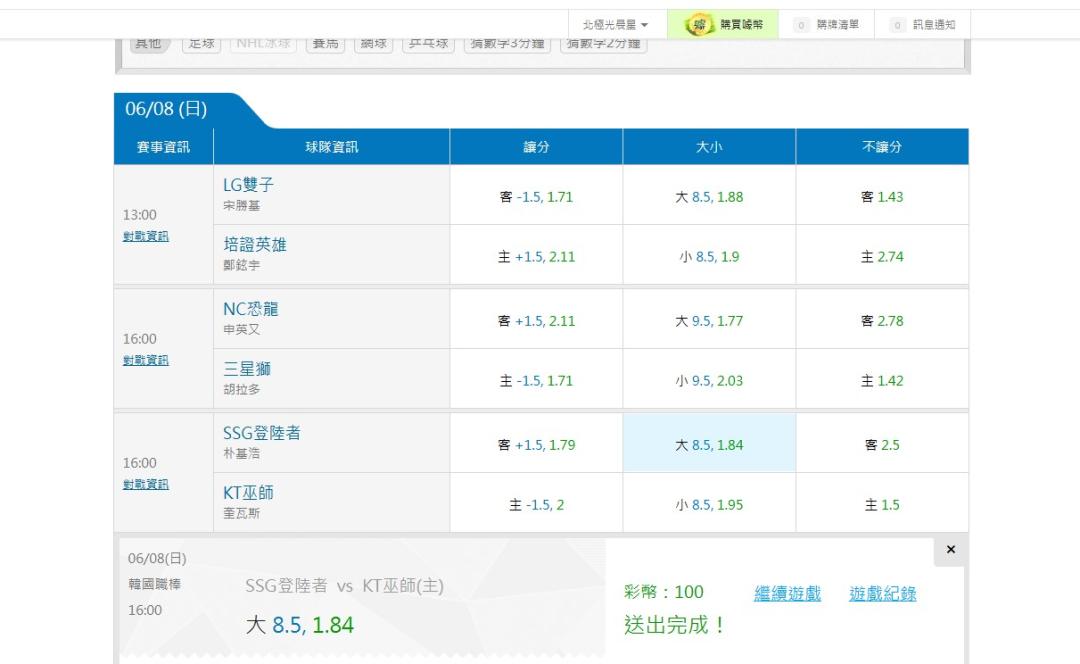Pick under 小 8.5, 1.95
This screenshot has width=1080, height=664.
coord(709,505)
